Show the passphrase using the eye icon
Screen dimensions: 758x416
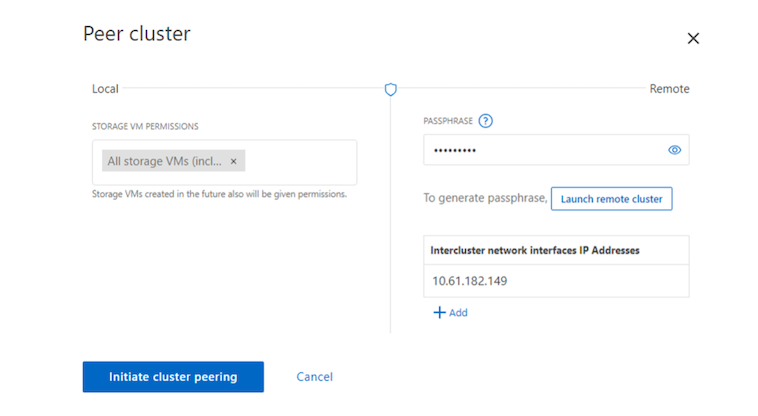click(x=674, y=150)
